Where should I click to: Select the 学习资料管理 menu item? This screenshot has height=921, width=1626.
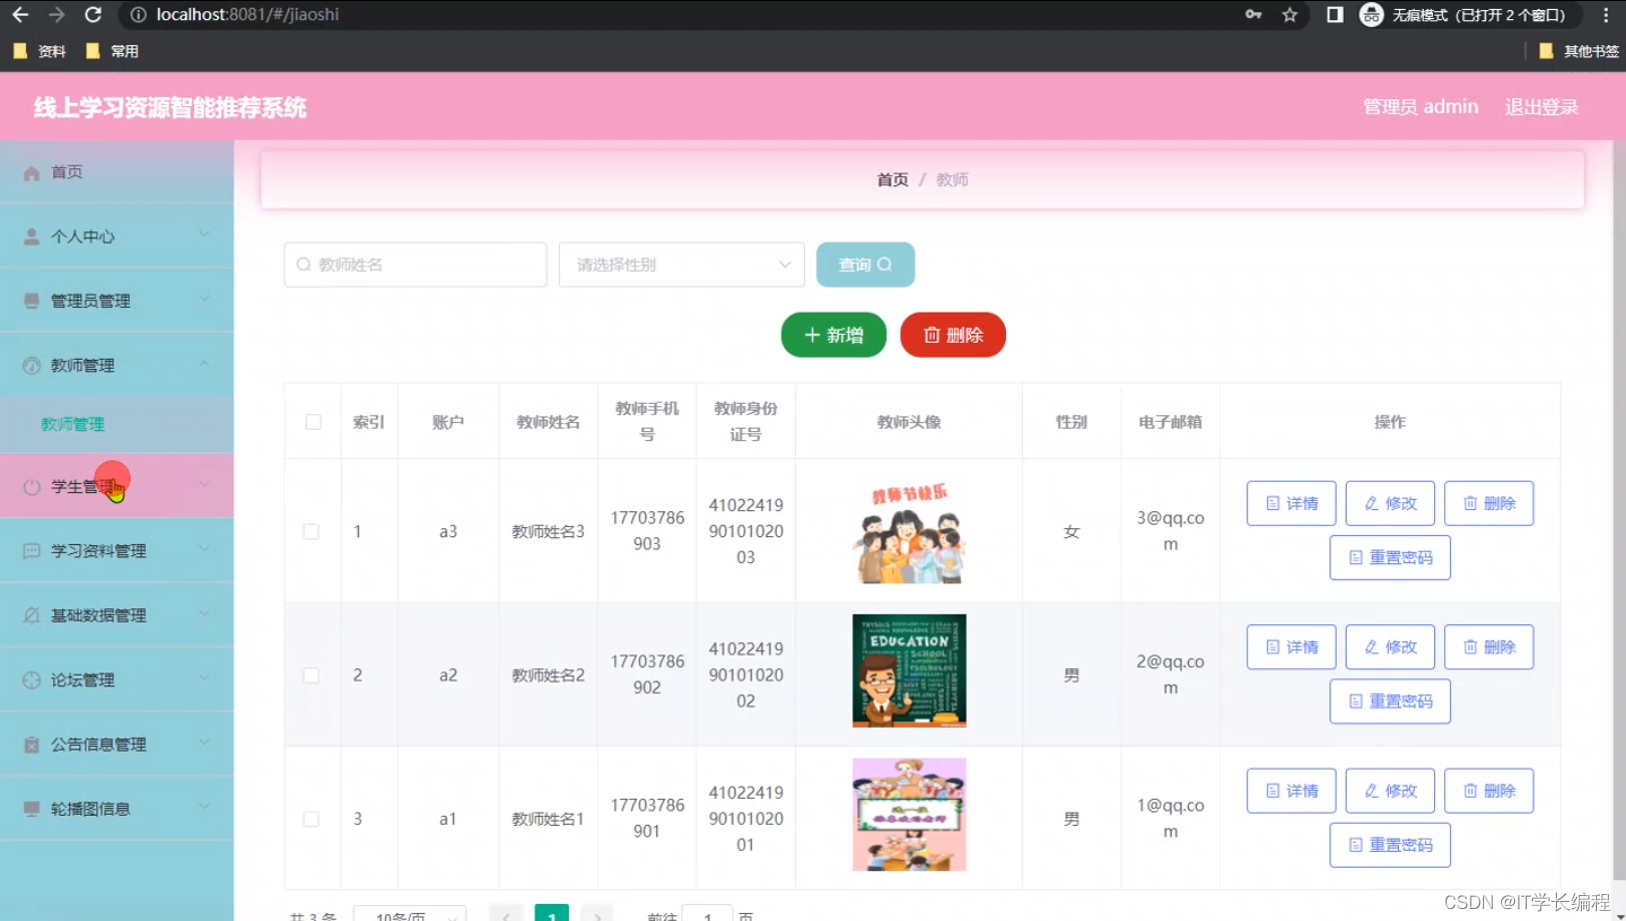click(98, 550)
